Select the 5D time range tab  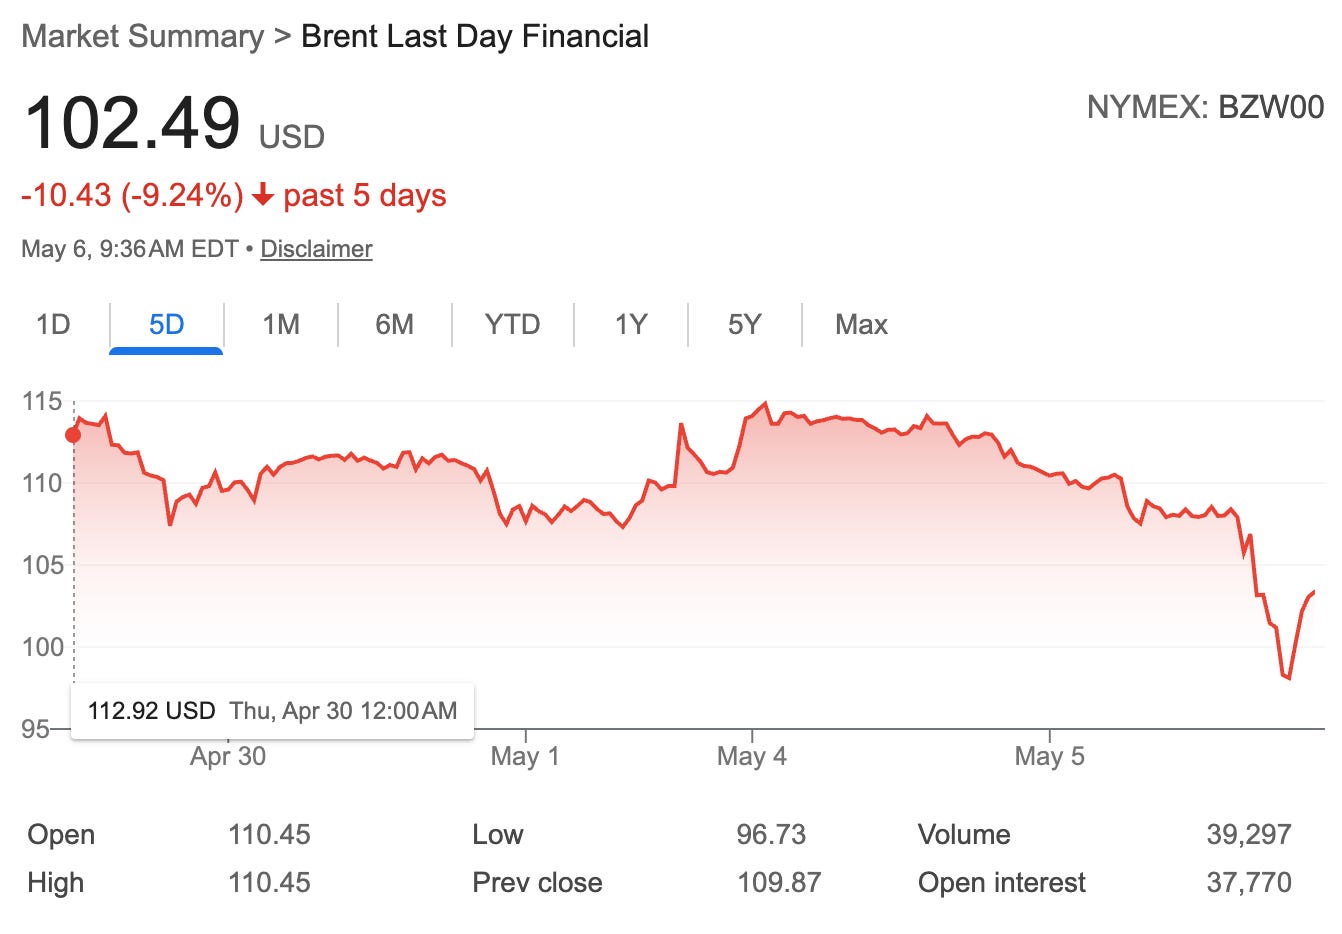[x=166, y=325]
